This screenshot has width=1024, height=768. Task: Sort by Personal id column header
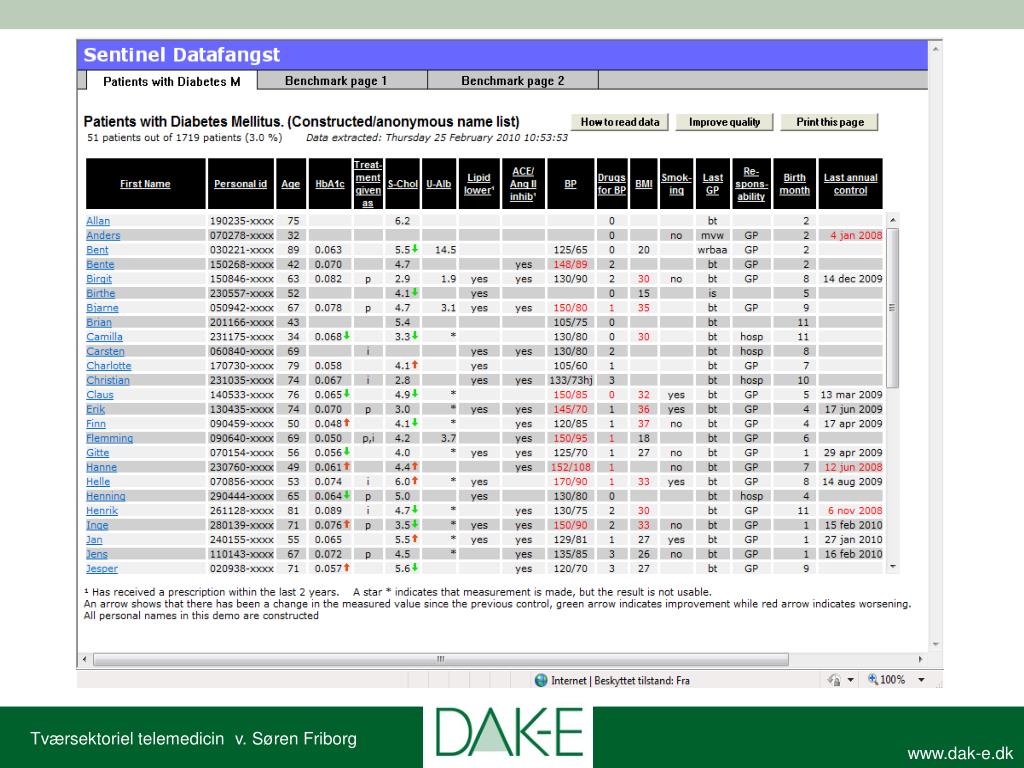tap(240, 184)
